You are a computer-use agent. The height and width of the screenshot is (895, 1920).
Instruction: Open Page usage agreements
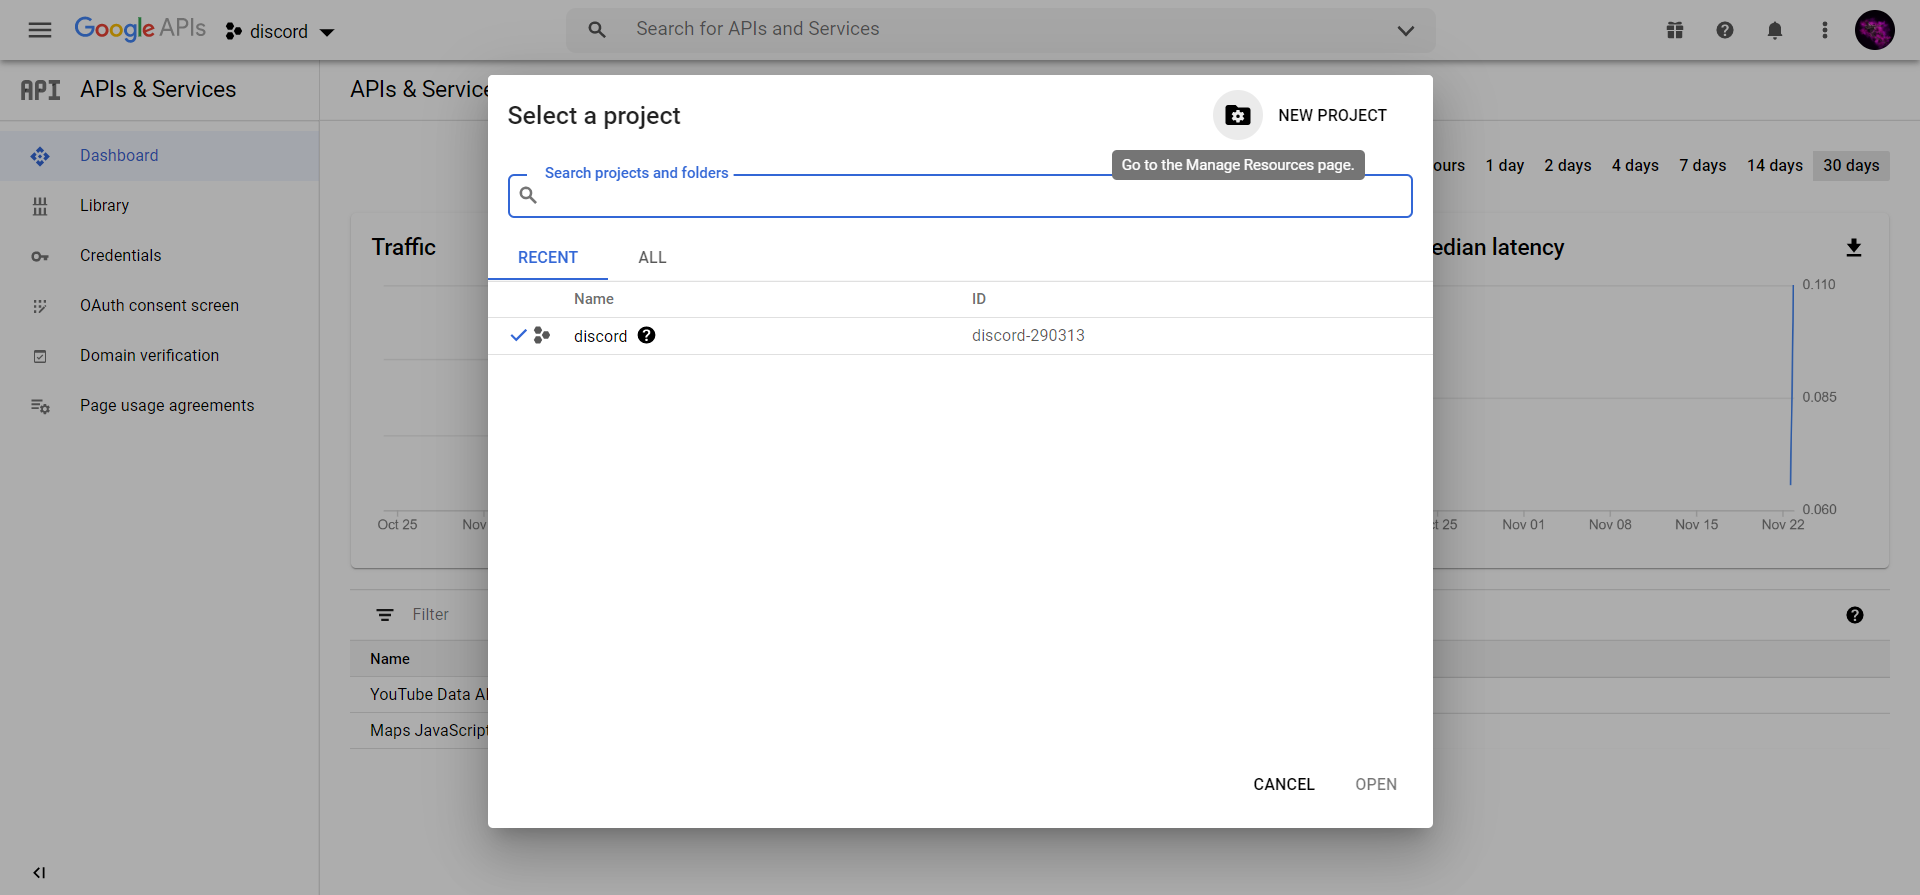(x=160, y=406)
